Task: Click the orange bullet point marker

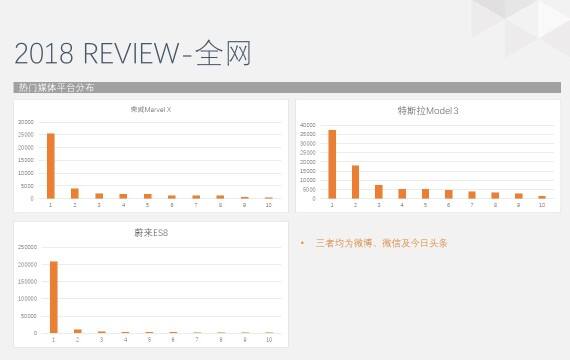Action: point(302,243)
